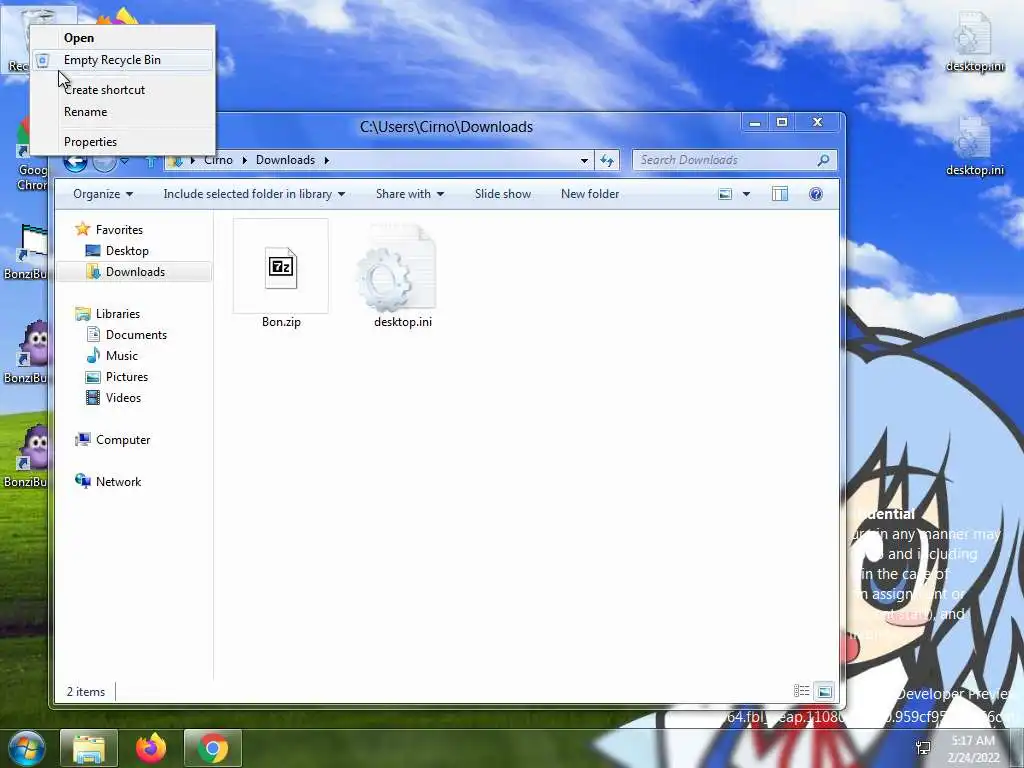Switch to large icons view in status bar
The image size is (1024, 768).
pos(824,691)
